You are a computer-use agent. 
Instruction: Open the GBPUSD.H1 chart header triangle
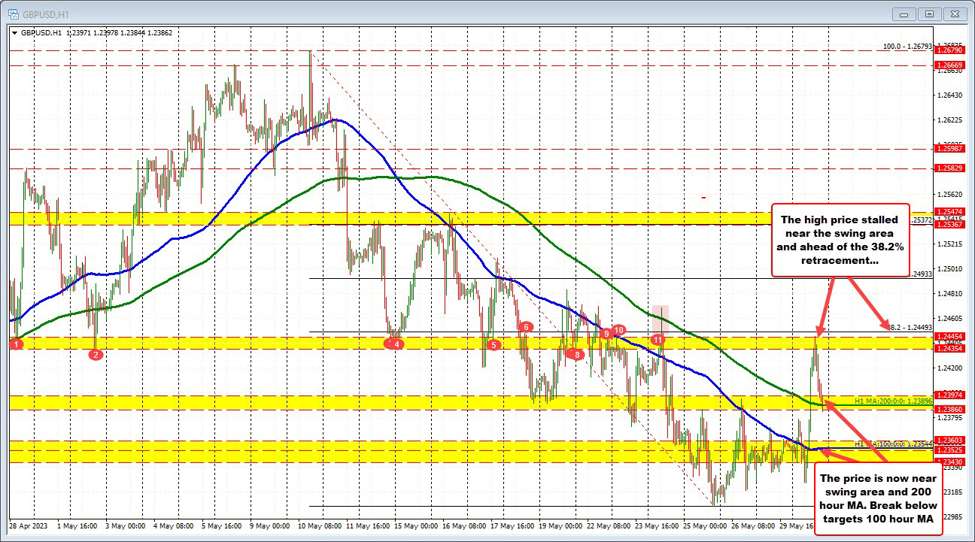14,33
